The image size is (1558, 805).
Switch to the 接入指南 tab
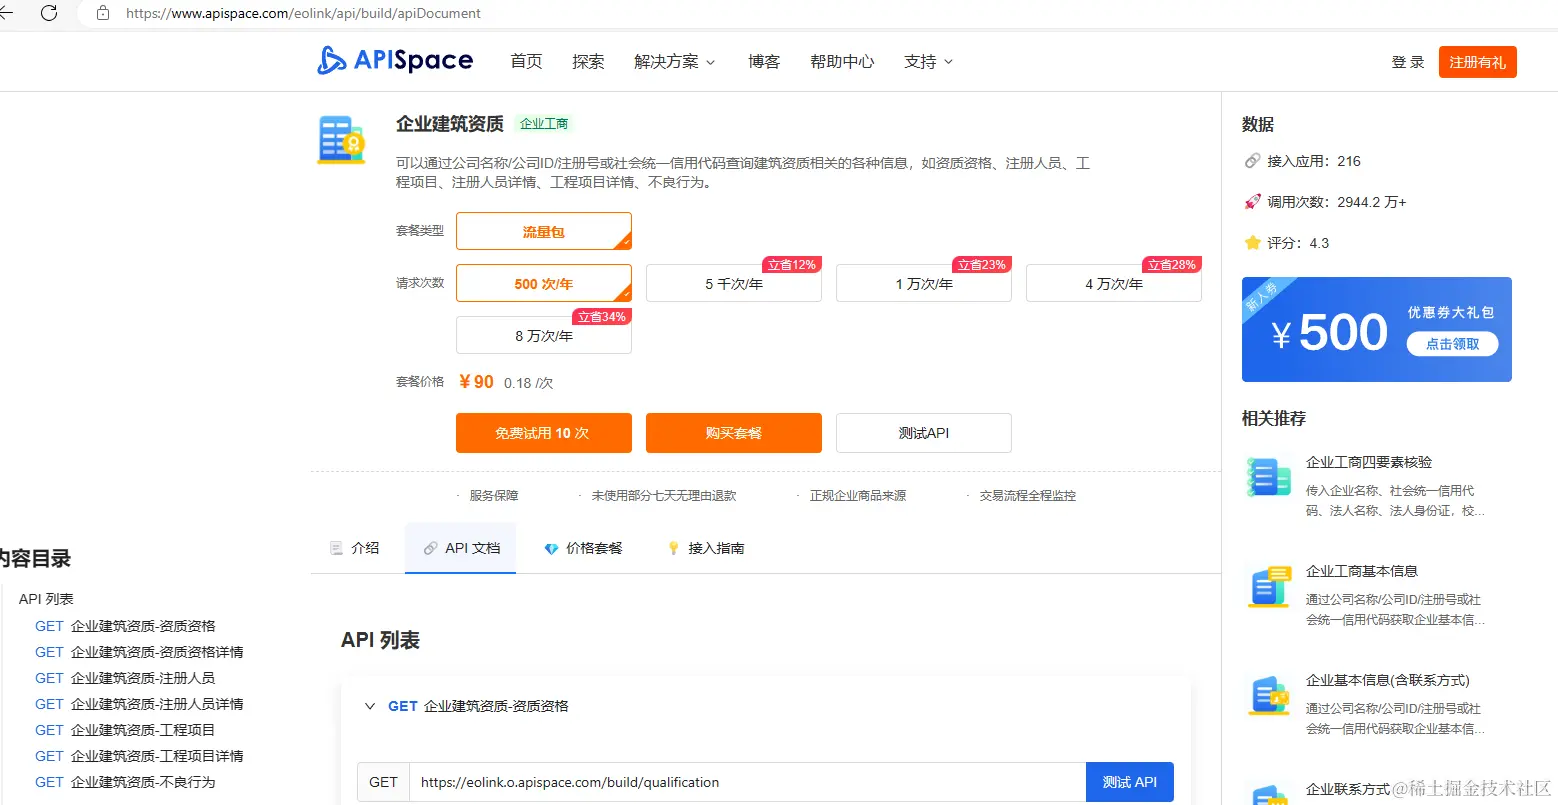point(706,548)
